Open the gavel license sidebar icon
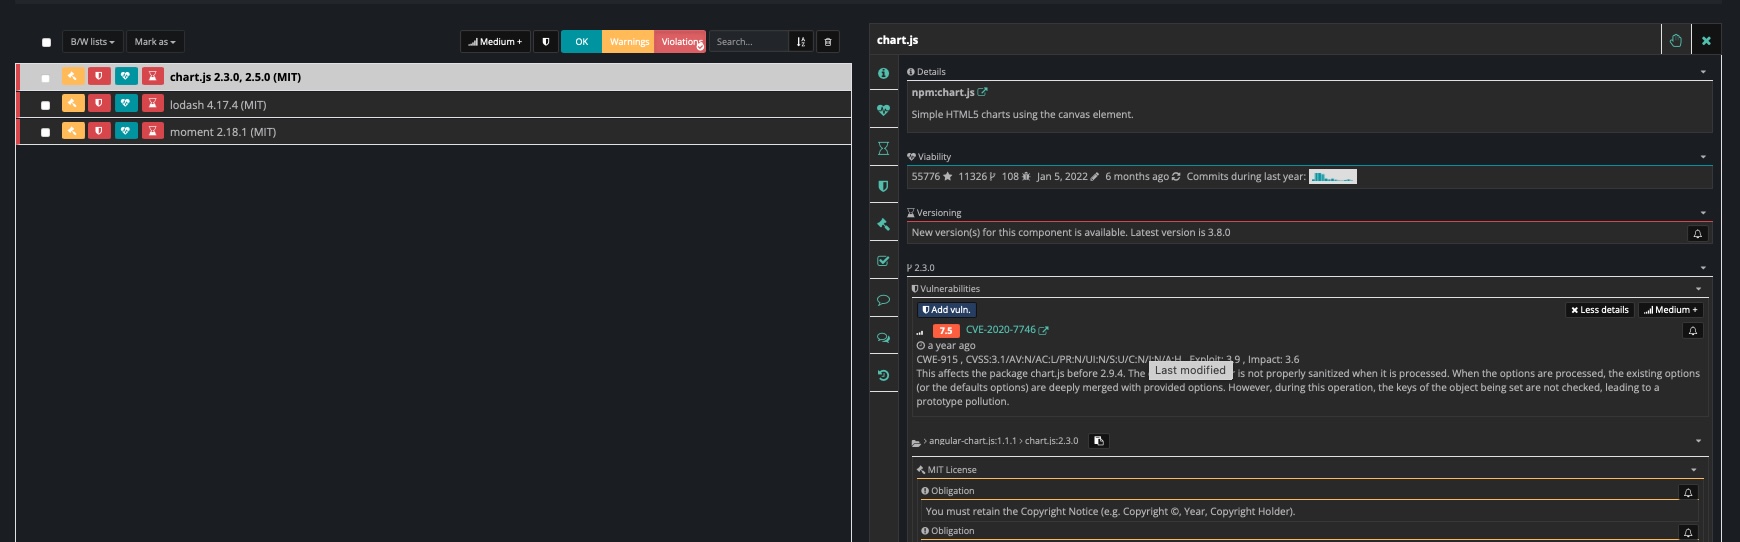The height and width of the screenshot is (542, 1740). tap(883, 224)
